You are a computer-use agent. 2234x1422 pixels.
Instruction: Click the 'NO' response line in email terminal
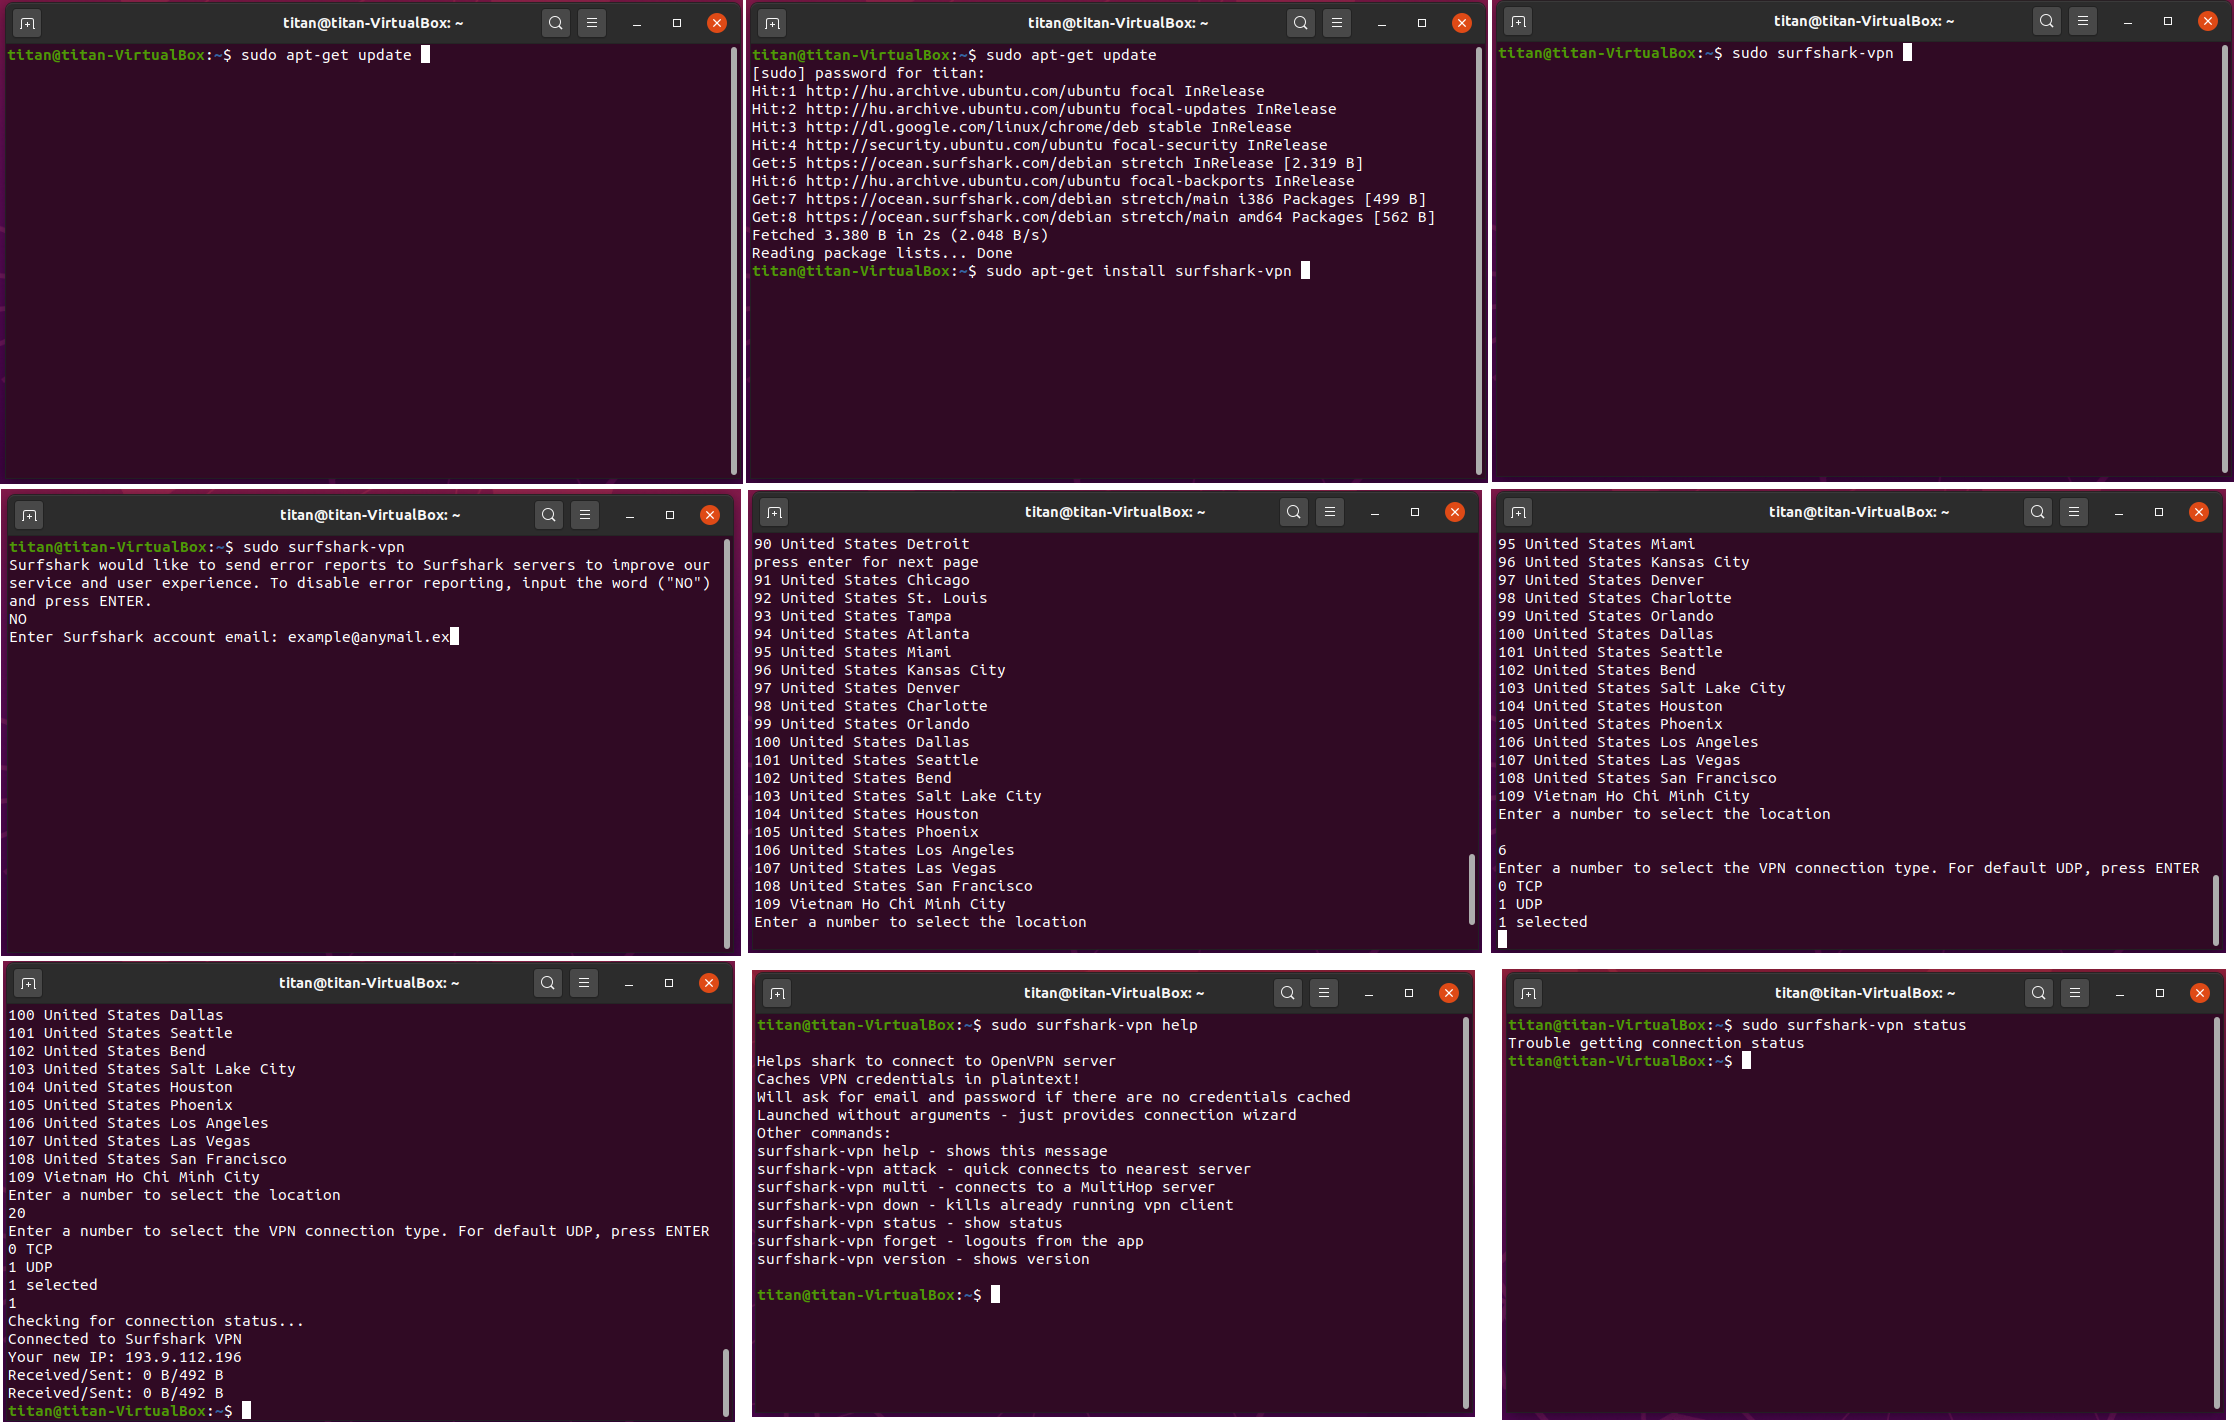(18, 619)
